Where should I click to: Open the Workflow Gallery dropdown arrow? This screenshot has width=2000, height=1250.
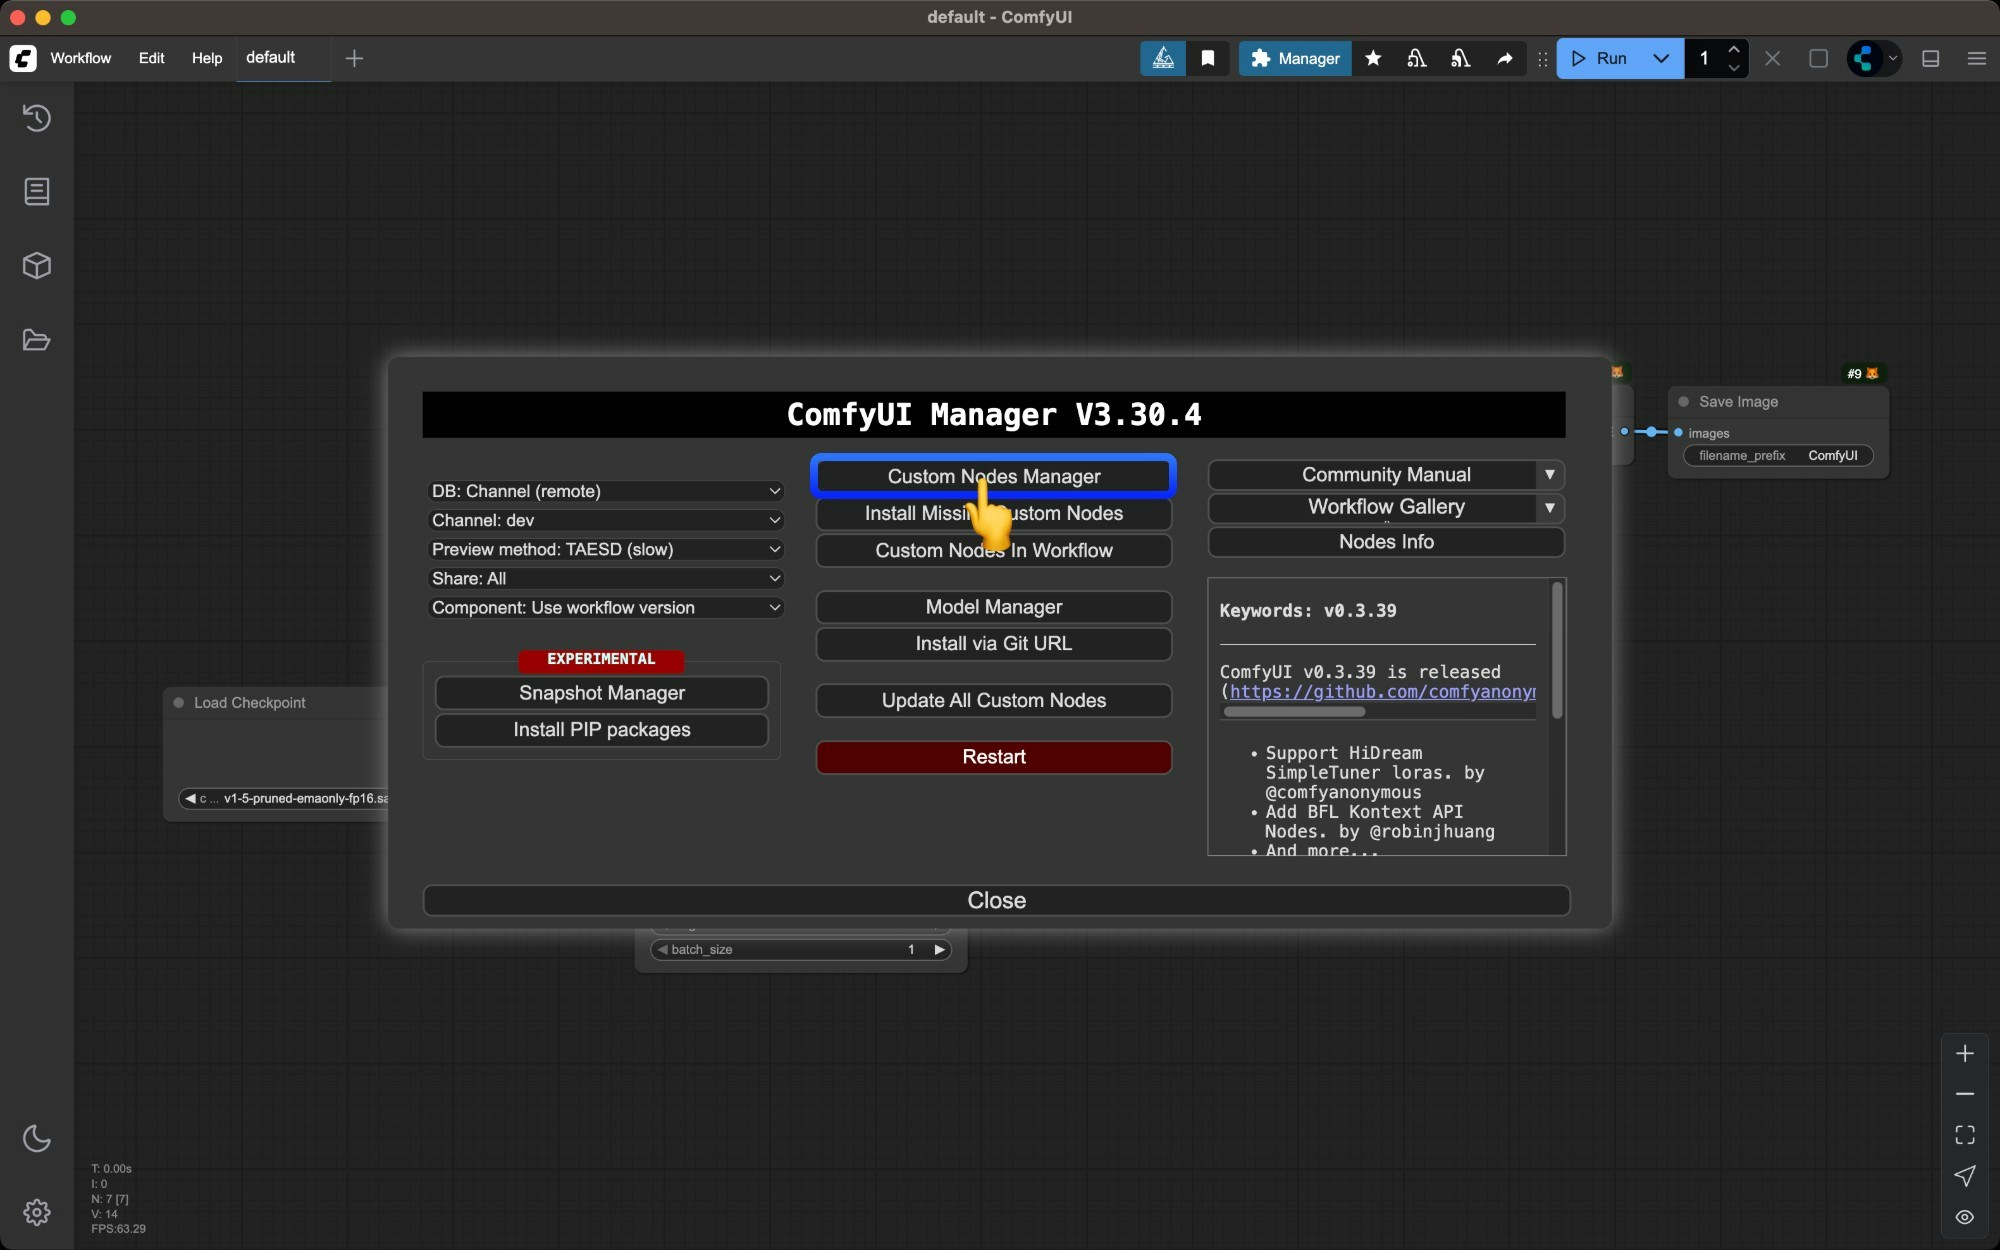[1549, 508]
